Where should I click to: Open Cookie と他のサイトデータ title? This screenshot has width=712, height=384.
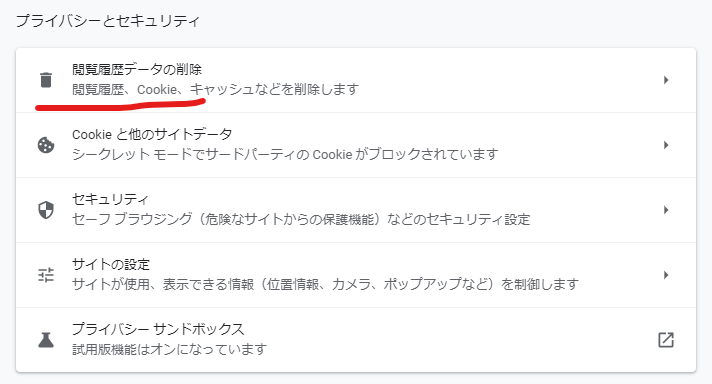(152, 134)
